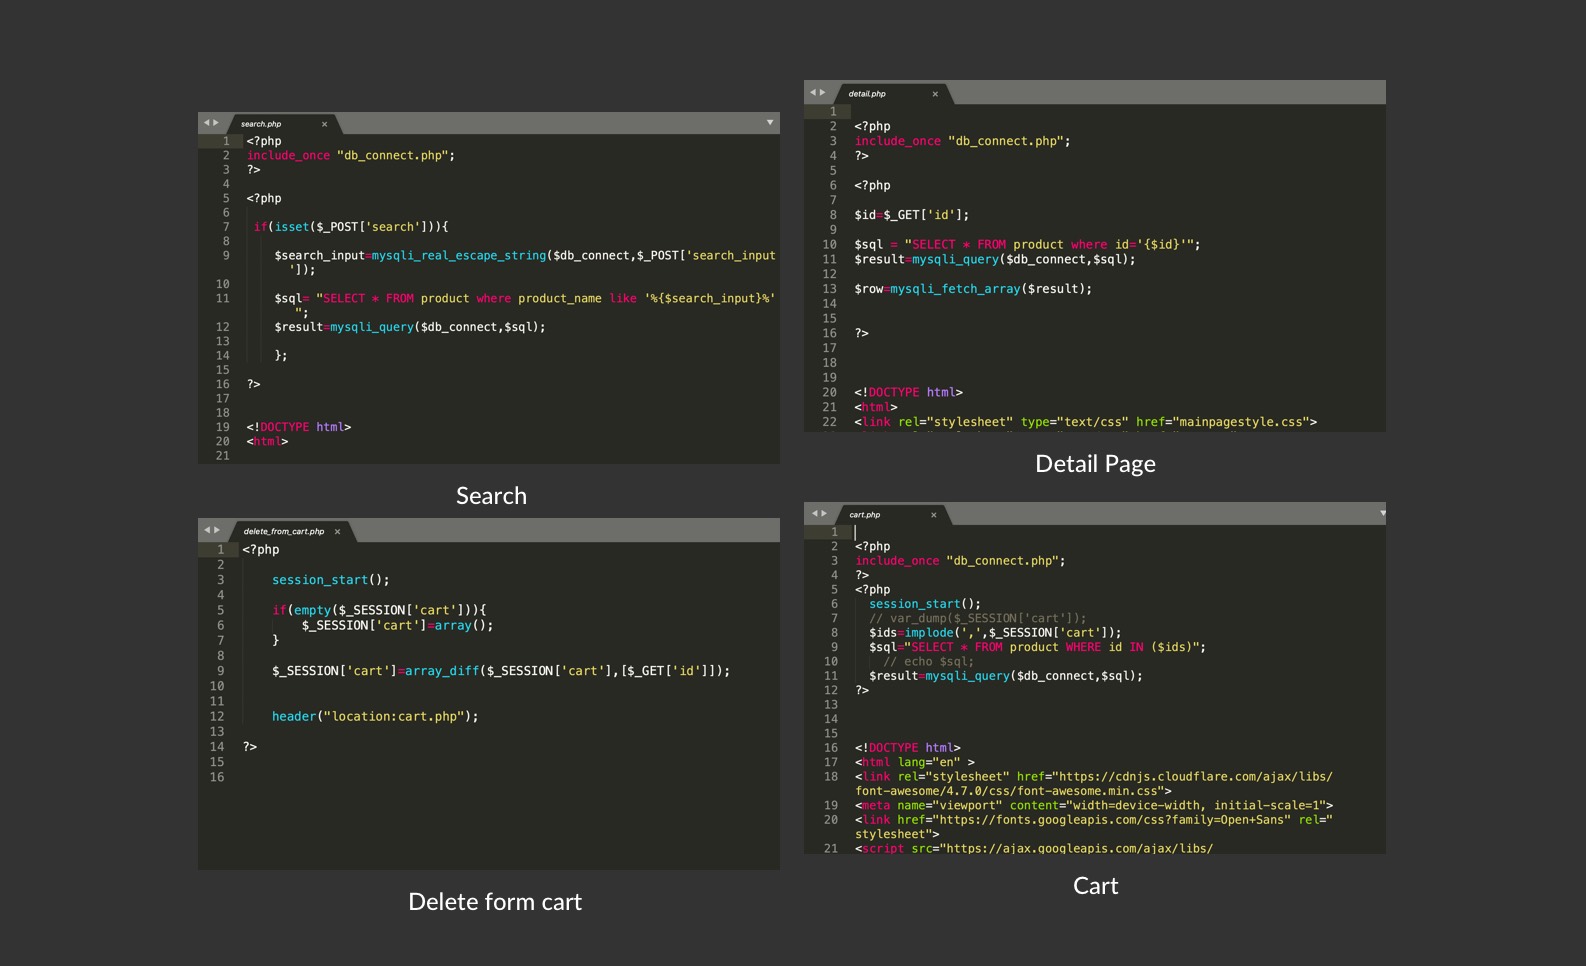Close the cart.php tab

[934, 515]
